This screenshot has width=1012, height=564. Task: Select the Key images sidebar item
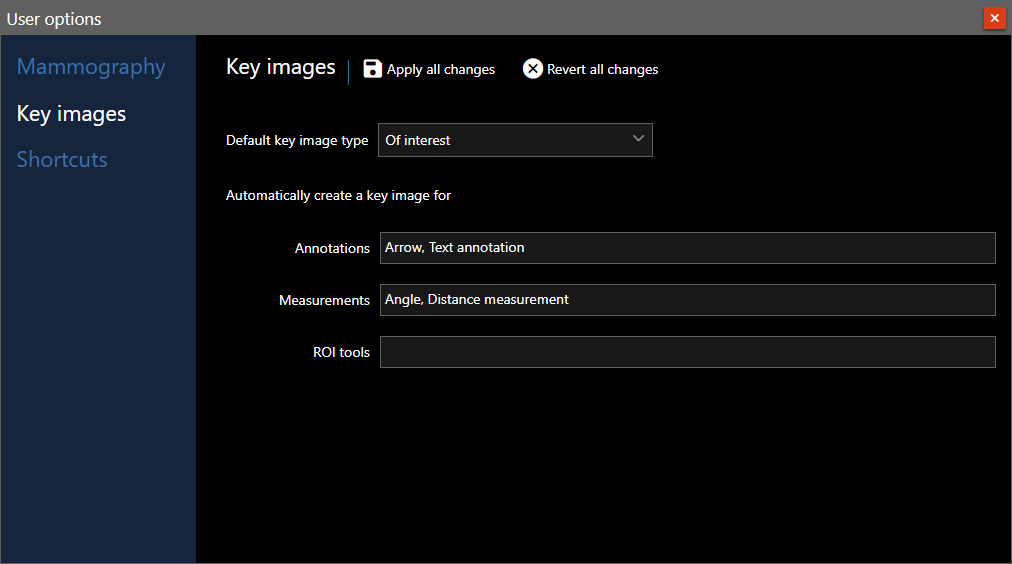pos(71,114)
